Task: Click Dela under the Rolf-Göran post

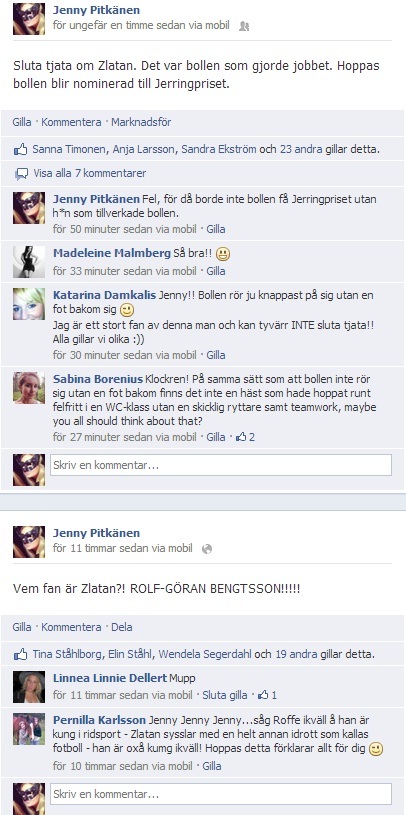Action: coord(122,627)
